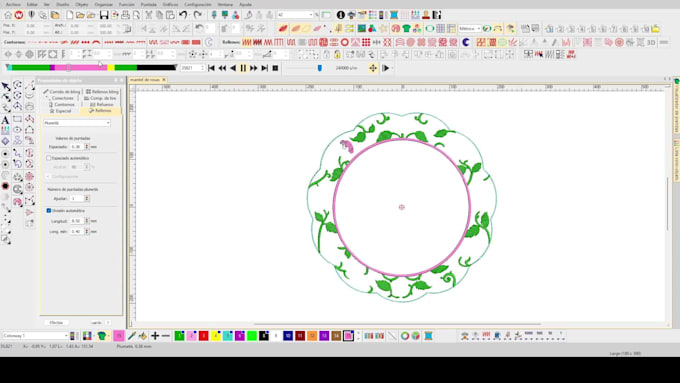Undo the last action
This screenshot has width=680, height=383.
pos(183,15)
